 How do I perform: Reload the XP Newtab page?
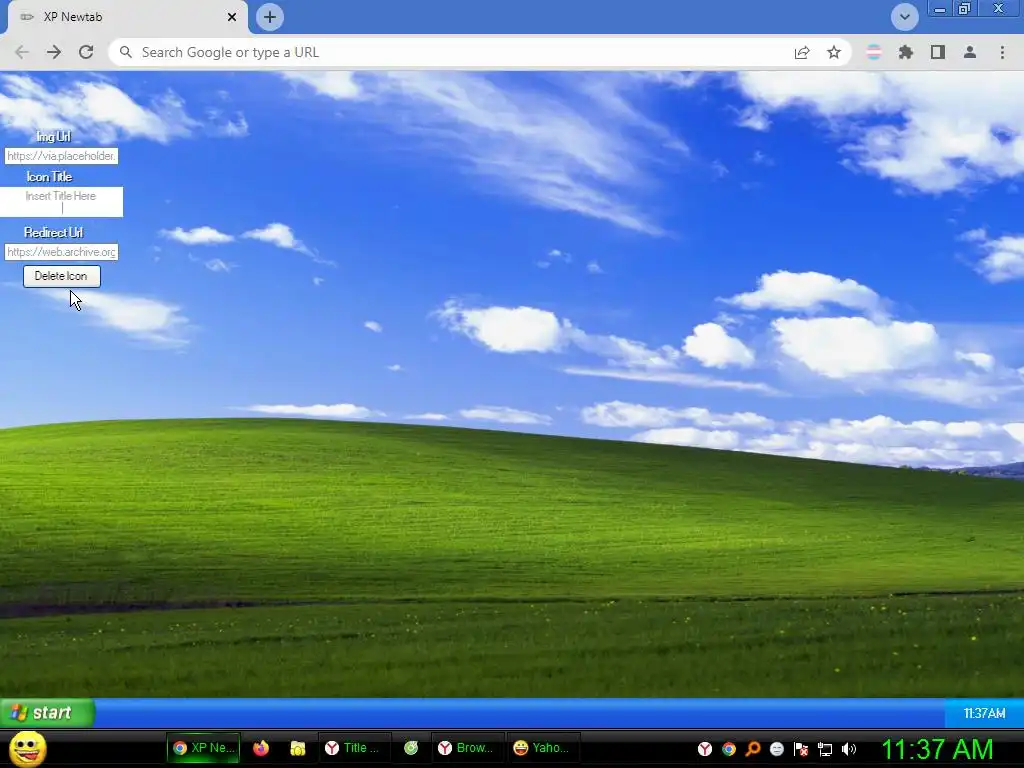coord(86,52)
